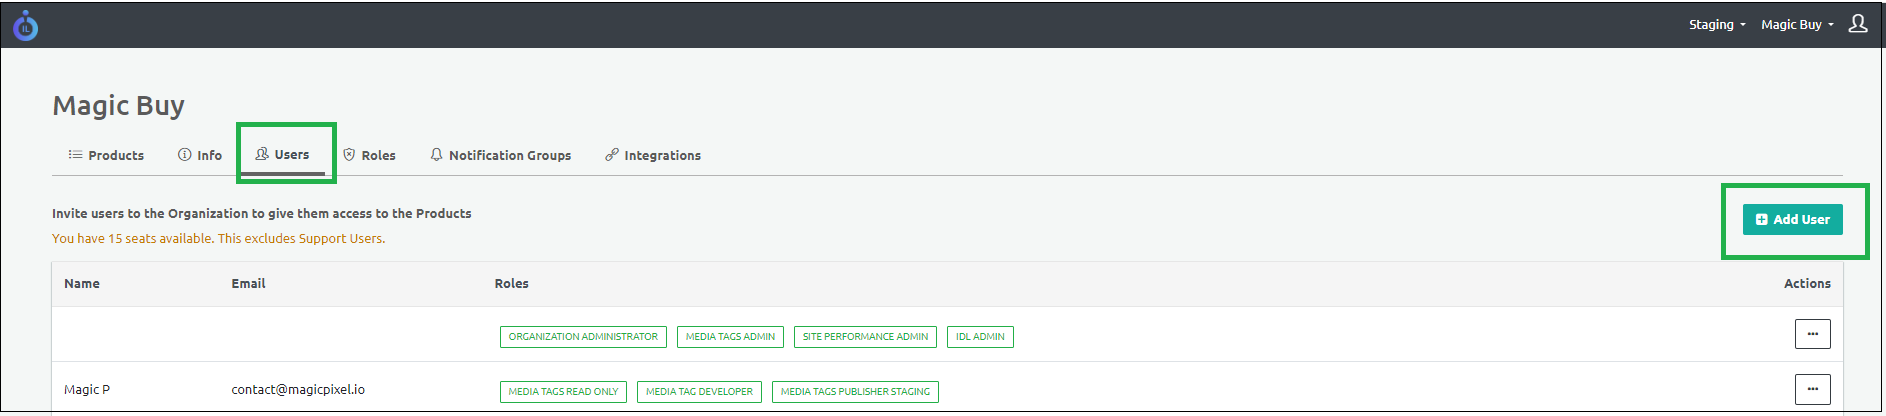Go to the Roles tab
1886x416 pixels.
(369, 155)
